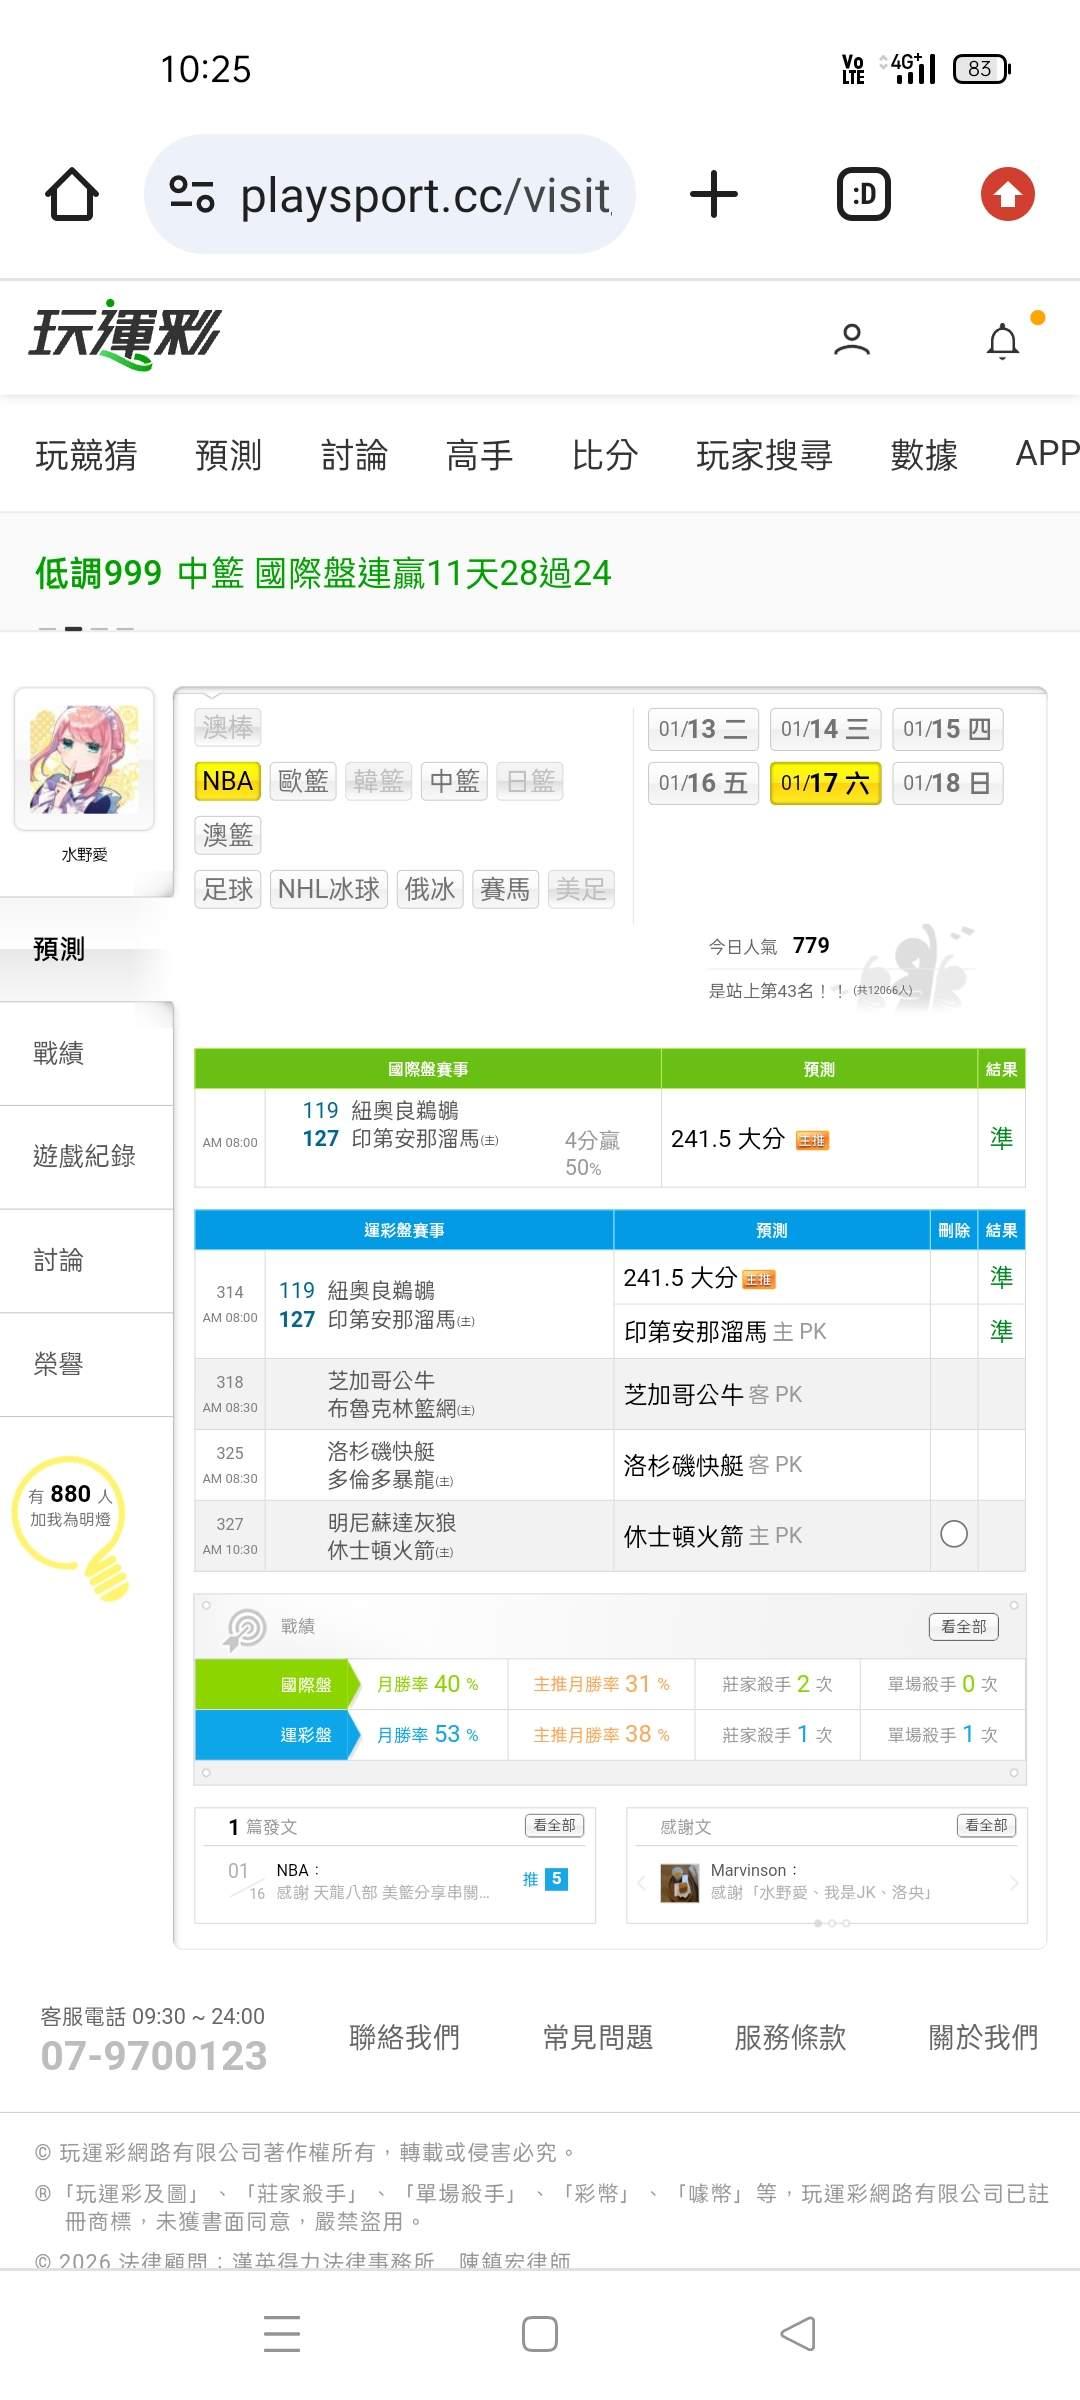Choose date 01/17 六
The height and width of the screenshot is (2400, 1080).
pyautogui.click(x=825, y=783)
